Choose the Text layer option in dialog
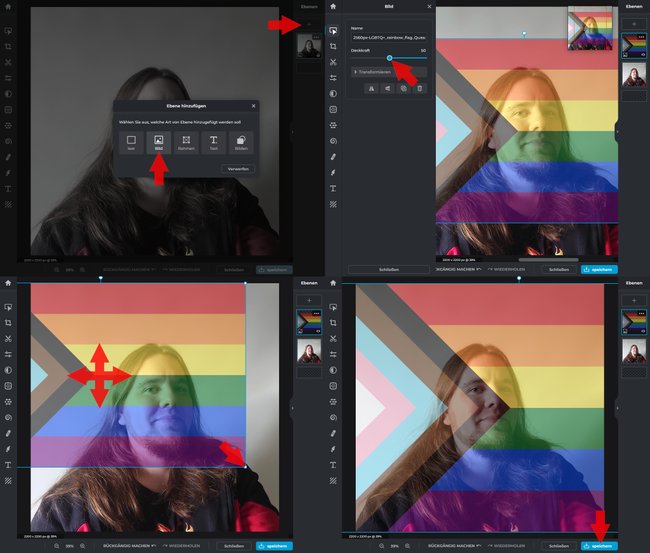The width and height of the screenshot is (650, 553). (213, 142)
